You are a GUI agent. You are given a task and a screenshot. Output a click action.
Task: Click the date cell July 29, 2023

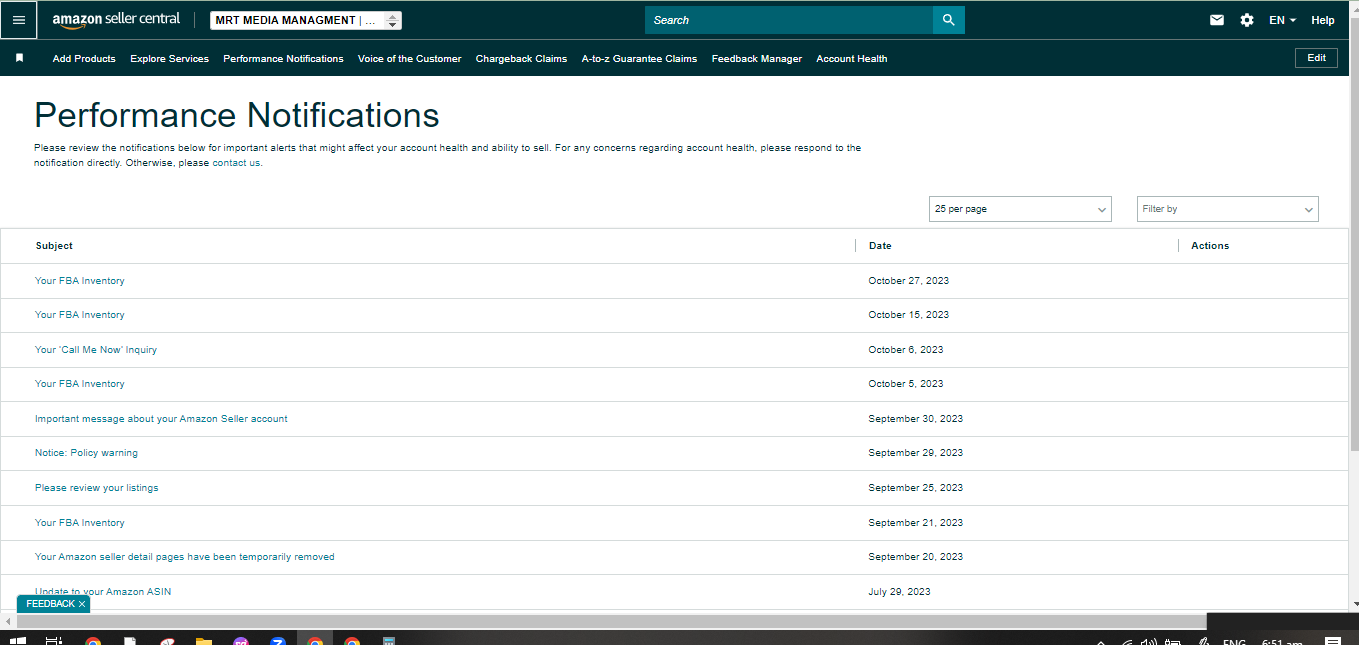tap(900, 592)
